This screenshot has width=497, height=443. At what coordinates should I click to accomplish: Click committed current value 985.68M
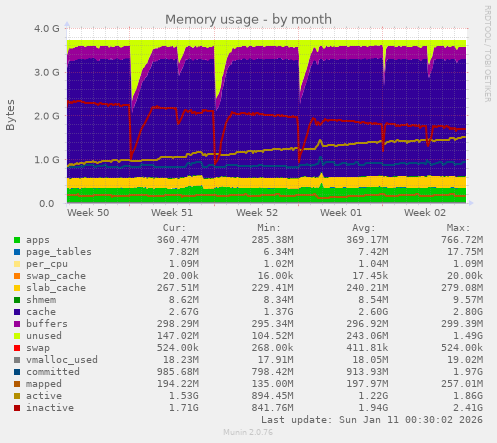click(x=178, y=372)
